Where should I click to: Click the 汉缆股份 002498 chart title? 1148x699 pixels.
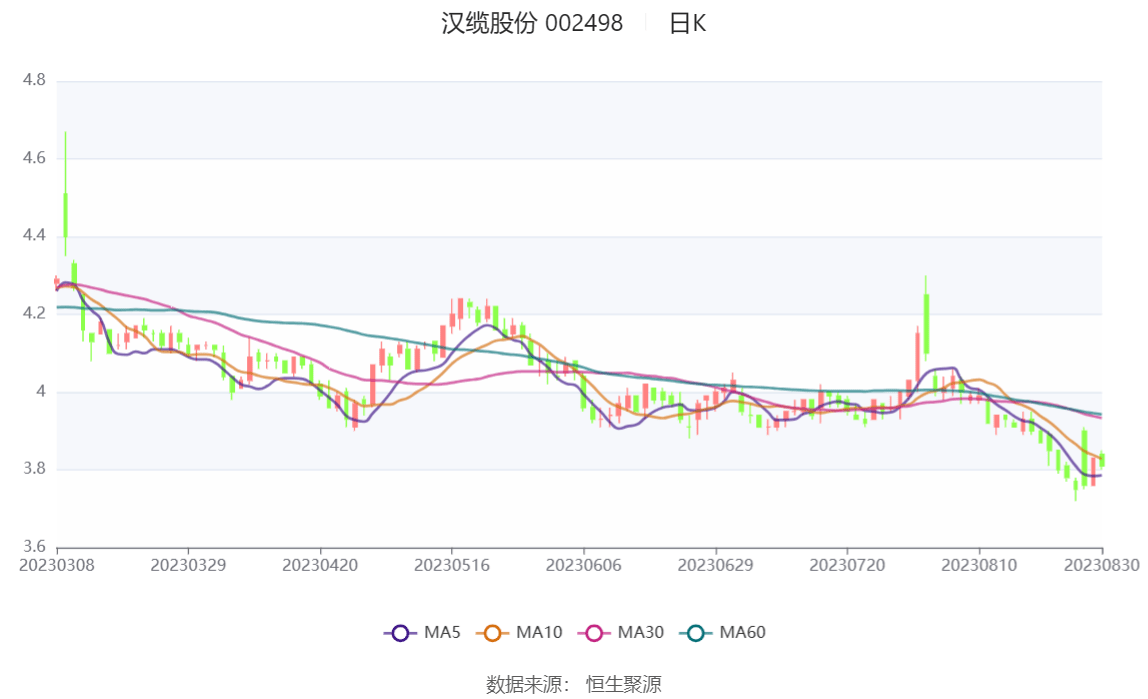[x=532, y=24]
